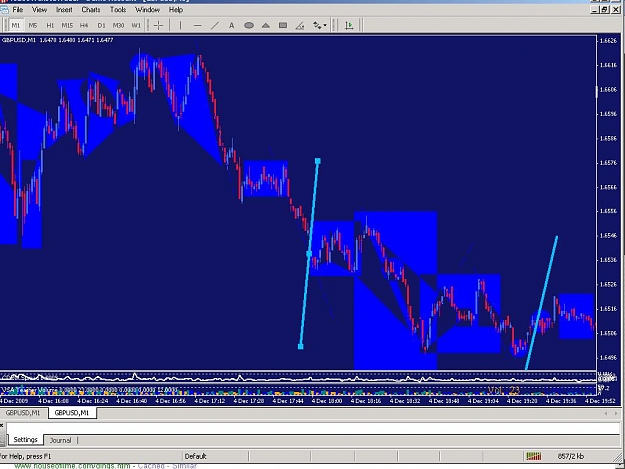Open the File menu

(18, 10)
